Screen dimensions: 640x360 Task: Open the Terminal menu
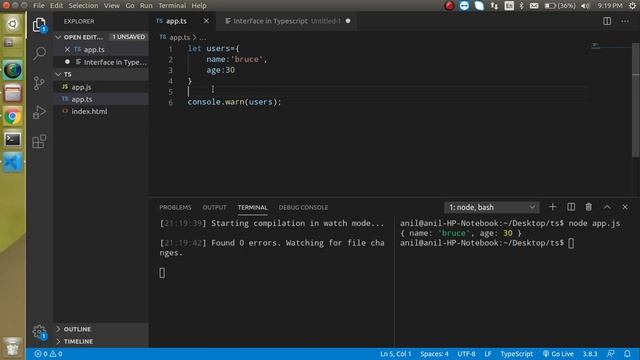[172, 6]
